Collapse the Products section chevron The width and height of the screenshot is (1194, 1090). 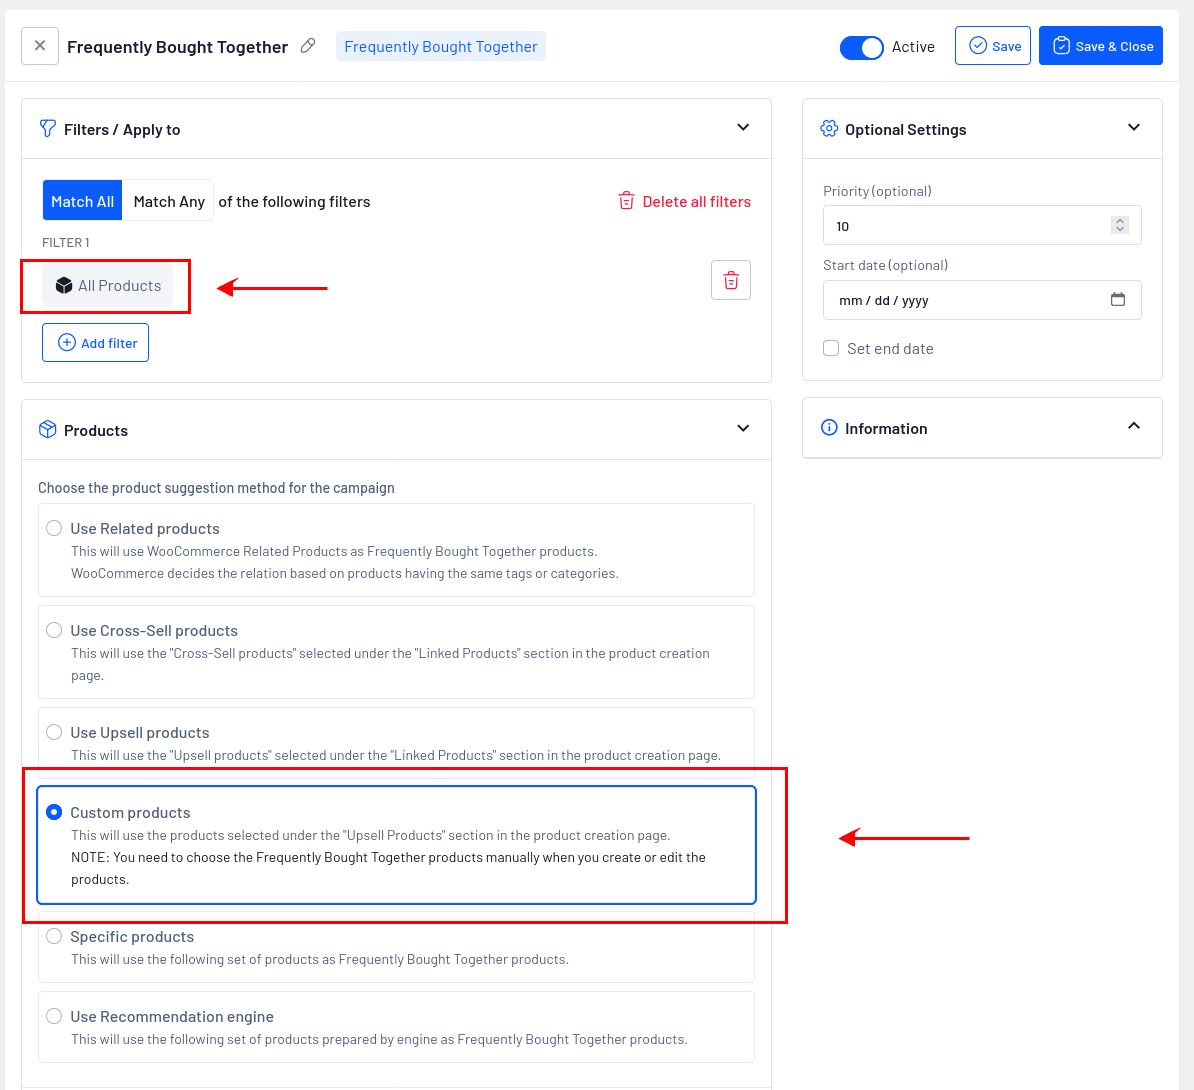coord(743,429)
